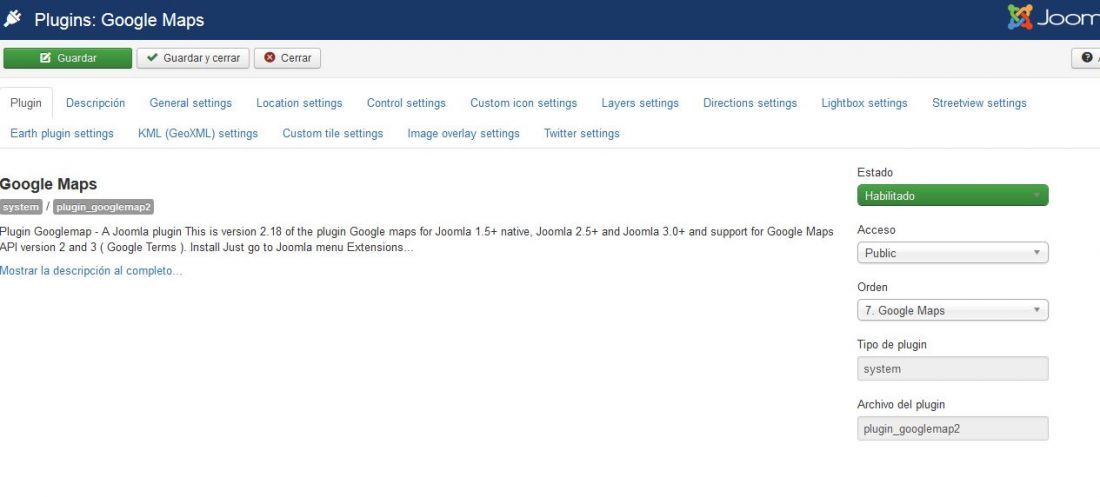The width and height of the screenshot is (1100, 497).
Task: Go to the Streetview settings tab
Action: [979, 103]
